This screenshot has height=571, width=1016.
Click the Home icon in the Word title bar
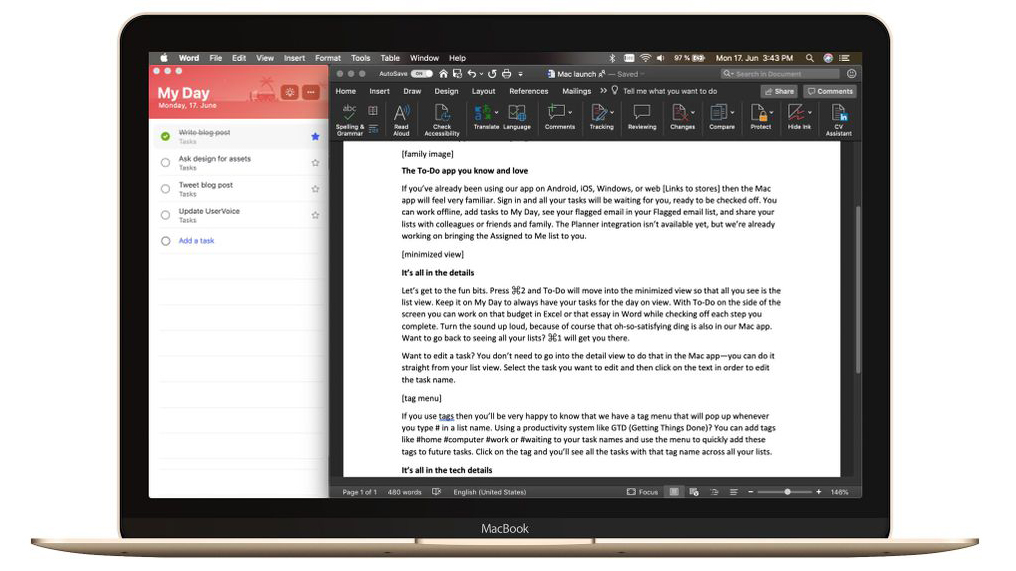tap(443, 74)
